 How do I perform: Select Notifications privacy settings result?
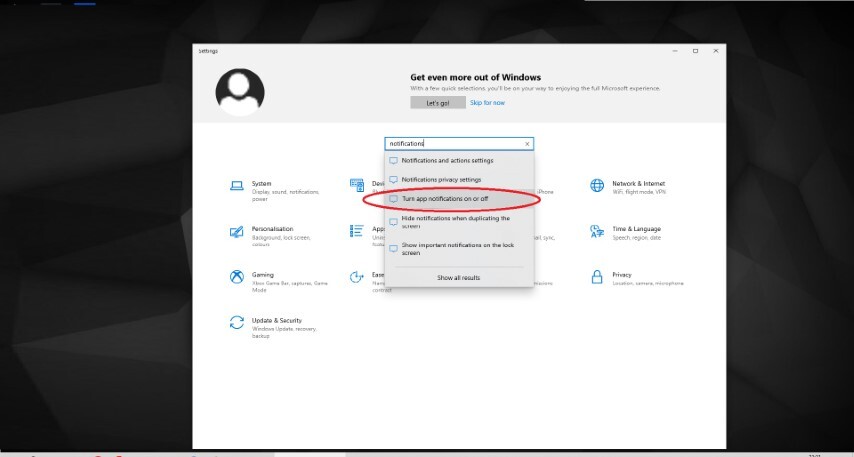tap(459, 180)
